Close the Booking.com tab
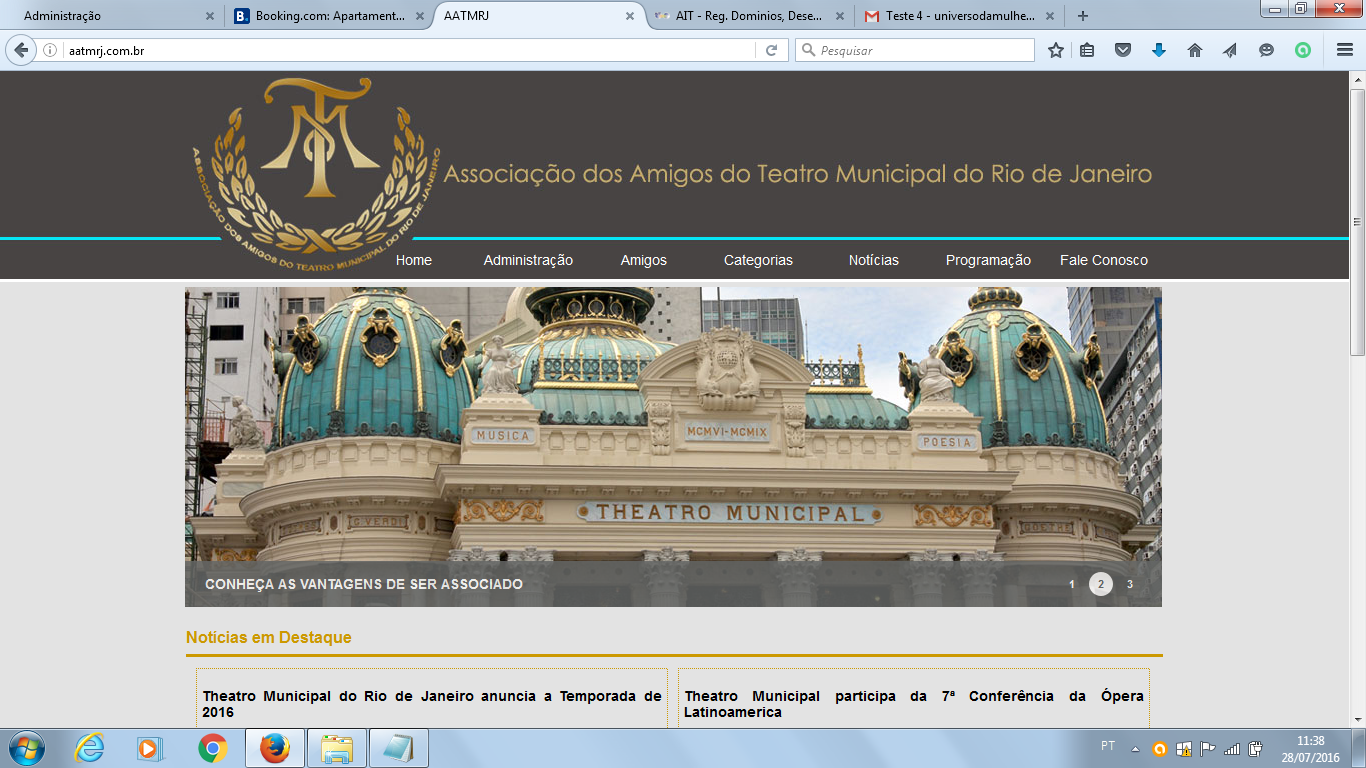 (420, 16)
